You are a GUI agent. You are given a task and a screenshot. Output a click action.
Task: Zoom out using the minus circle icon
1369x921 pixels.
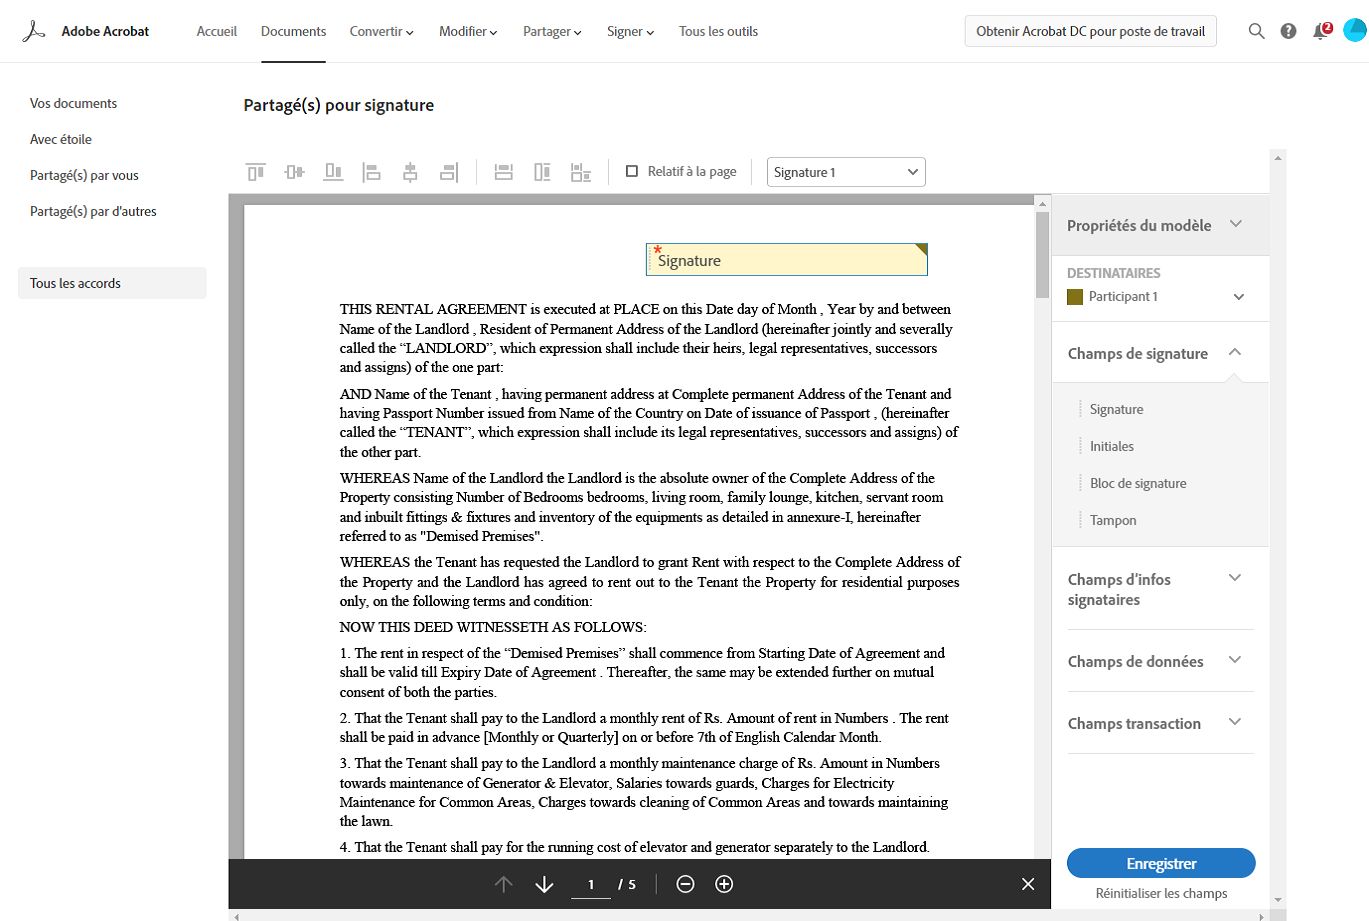coord(685,884)
